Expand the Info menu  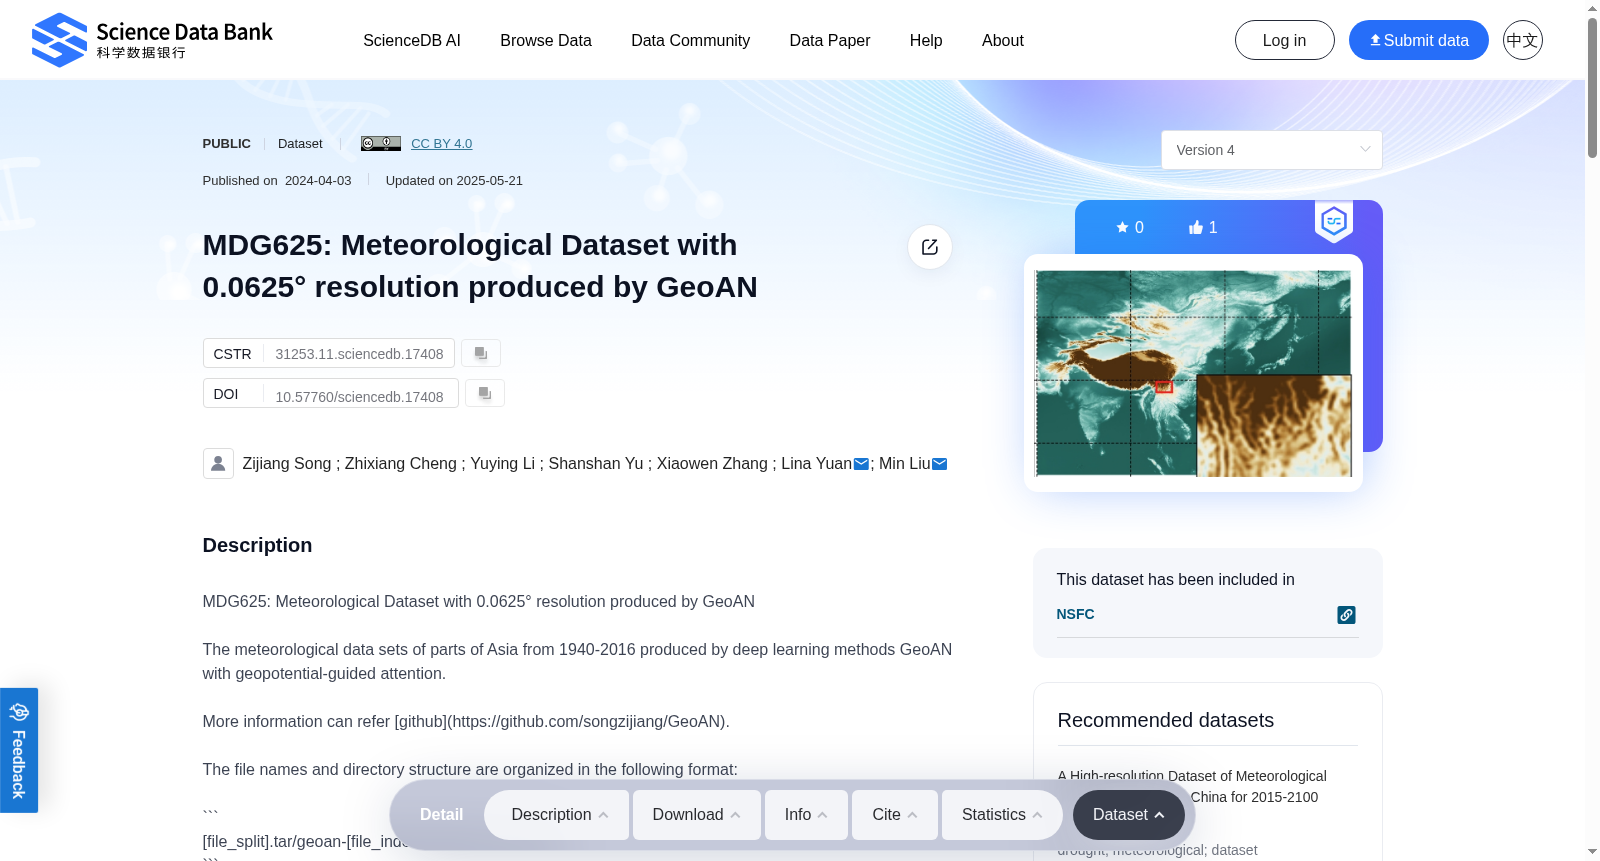click(x=806, y=815)
